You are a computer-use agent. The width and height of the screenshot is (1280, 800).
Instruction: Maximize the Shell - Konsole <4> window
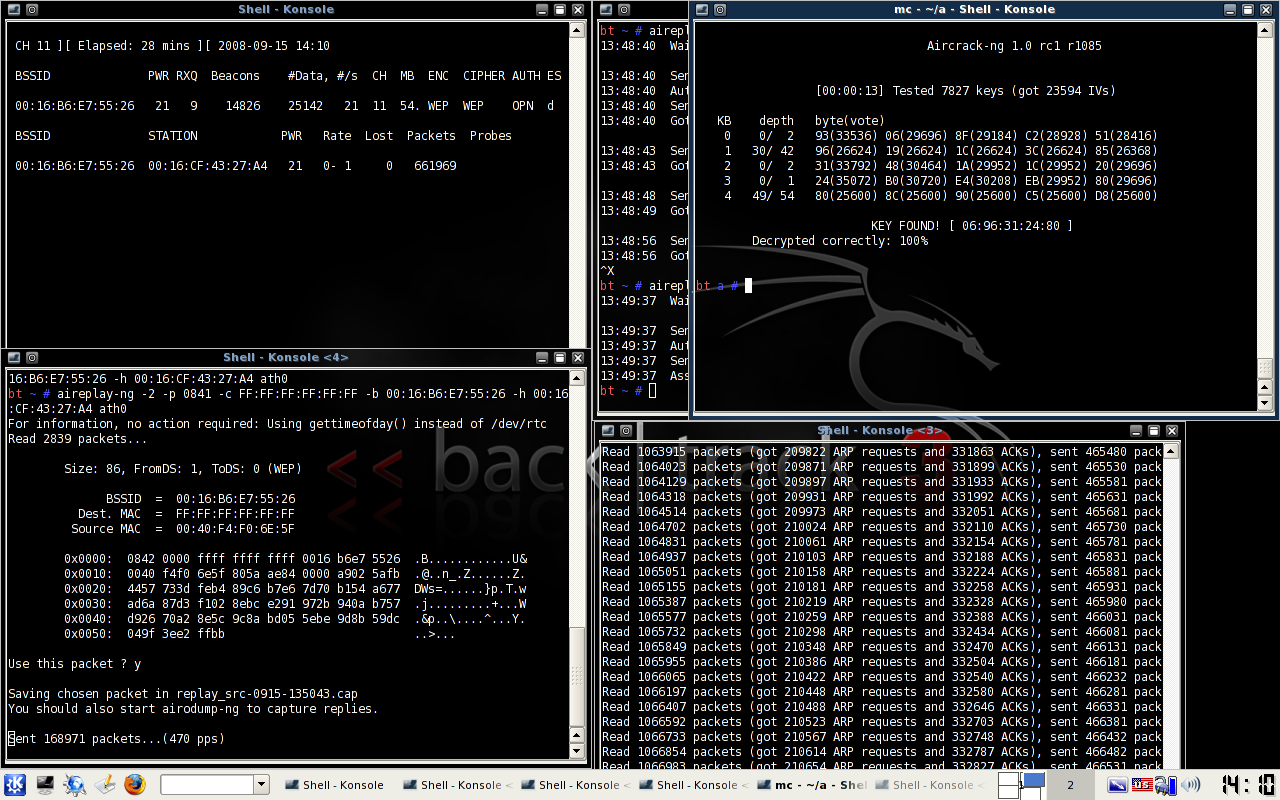(x=559, y=357)
